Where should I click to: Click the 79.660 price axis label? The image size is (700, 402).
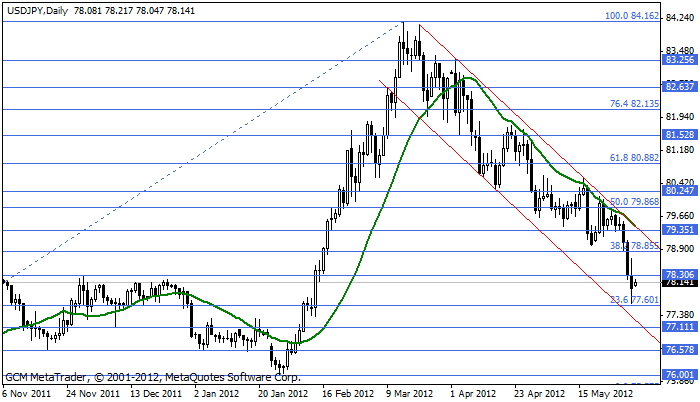[680, 216]
